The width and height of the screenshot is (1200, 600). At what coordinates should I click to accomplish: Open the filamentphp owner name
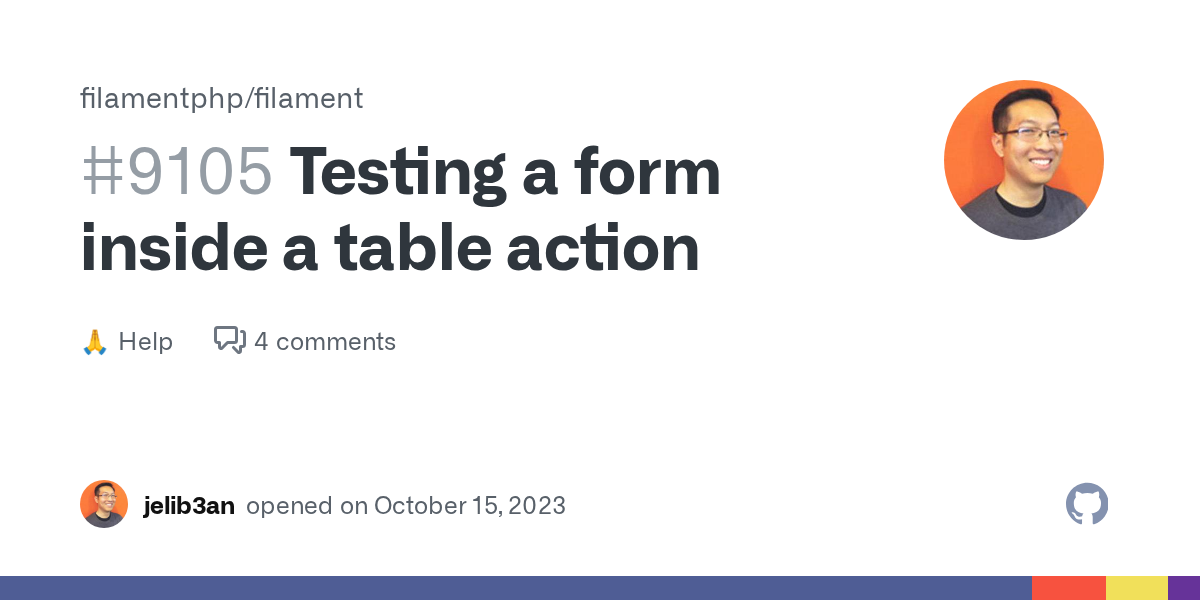[162, 99]
